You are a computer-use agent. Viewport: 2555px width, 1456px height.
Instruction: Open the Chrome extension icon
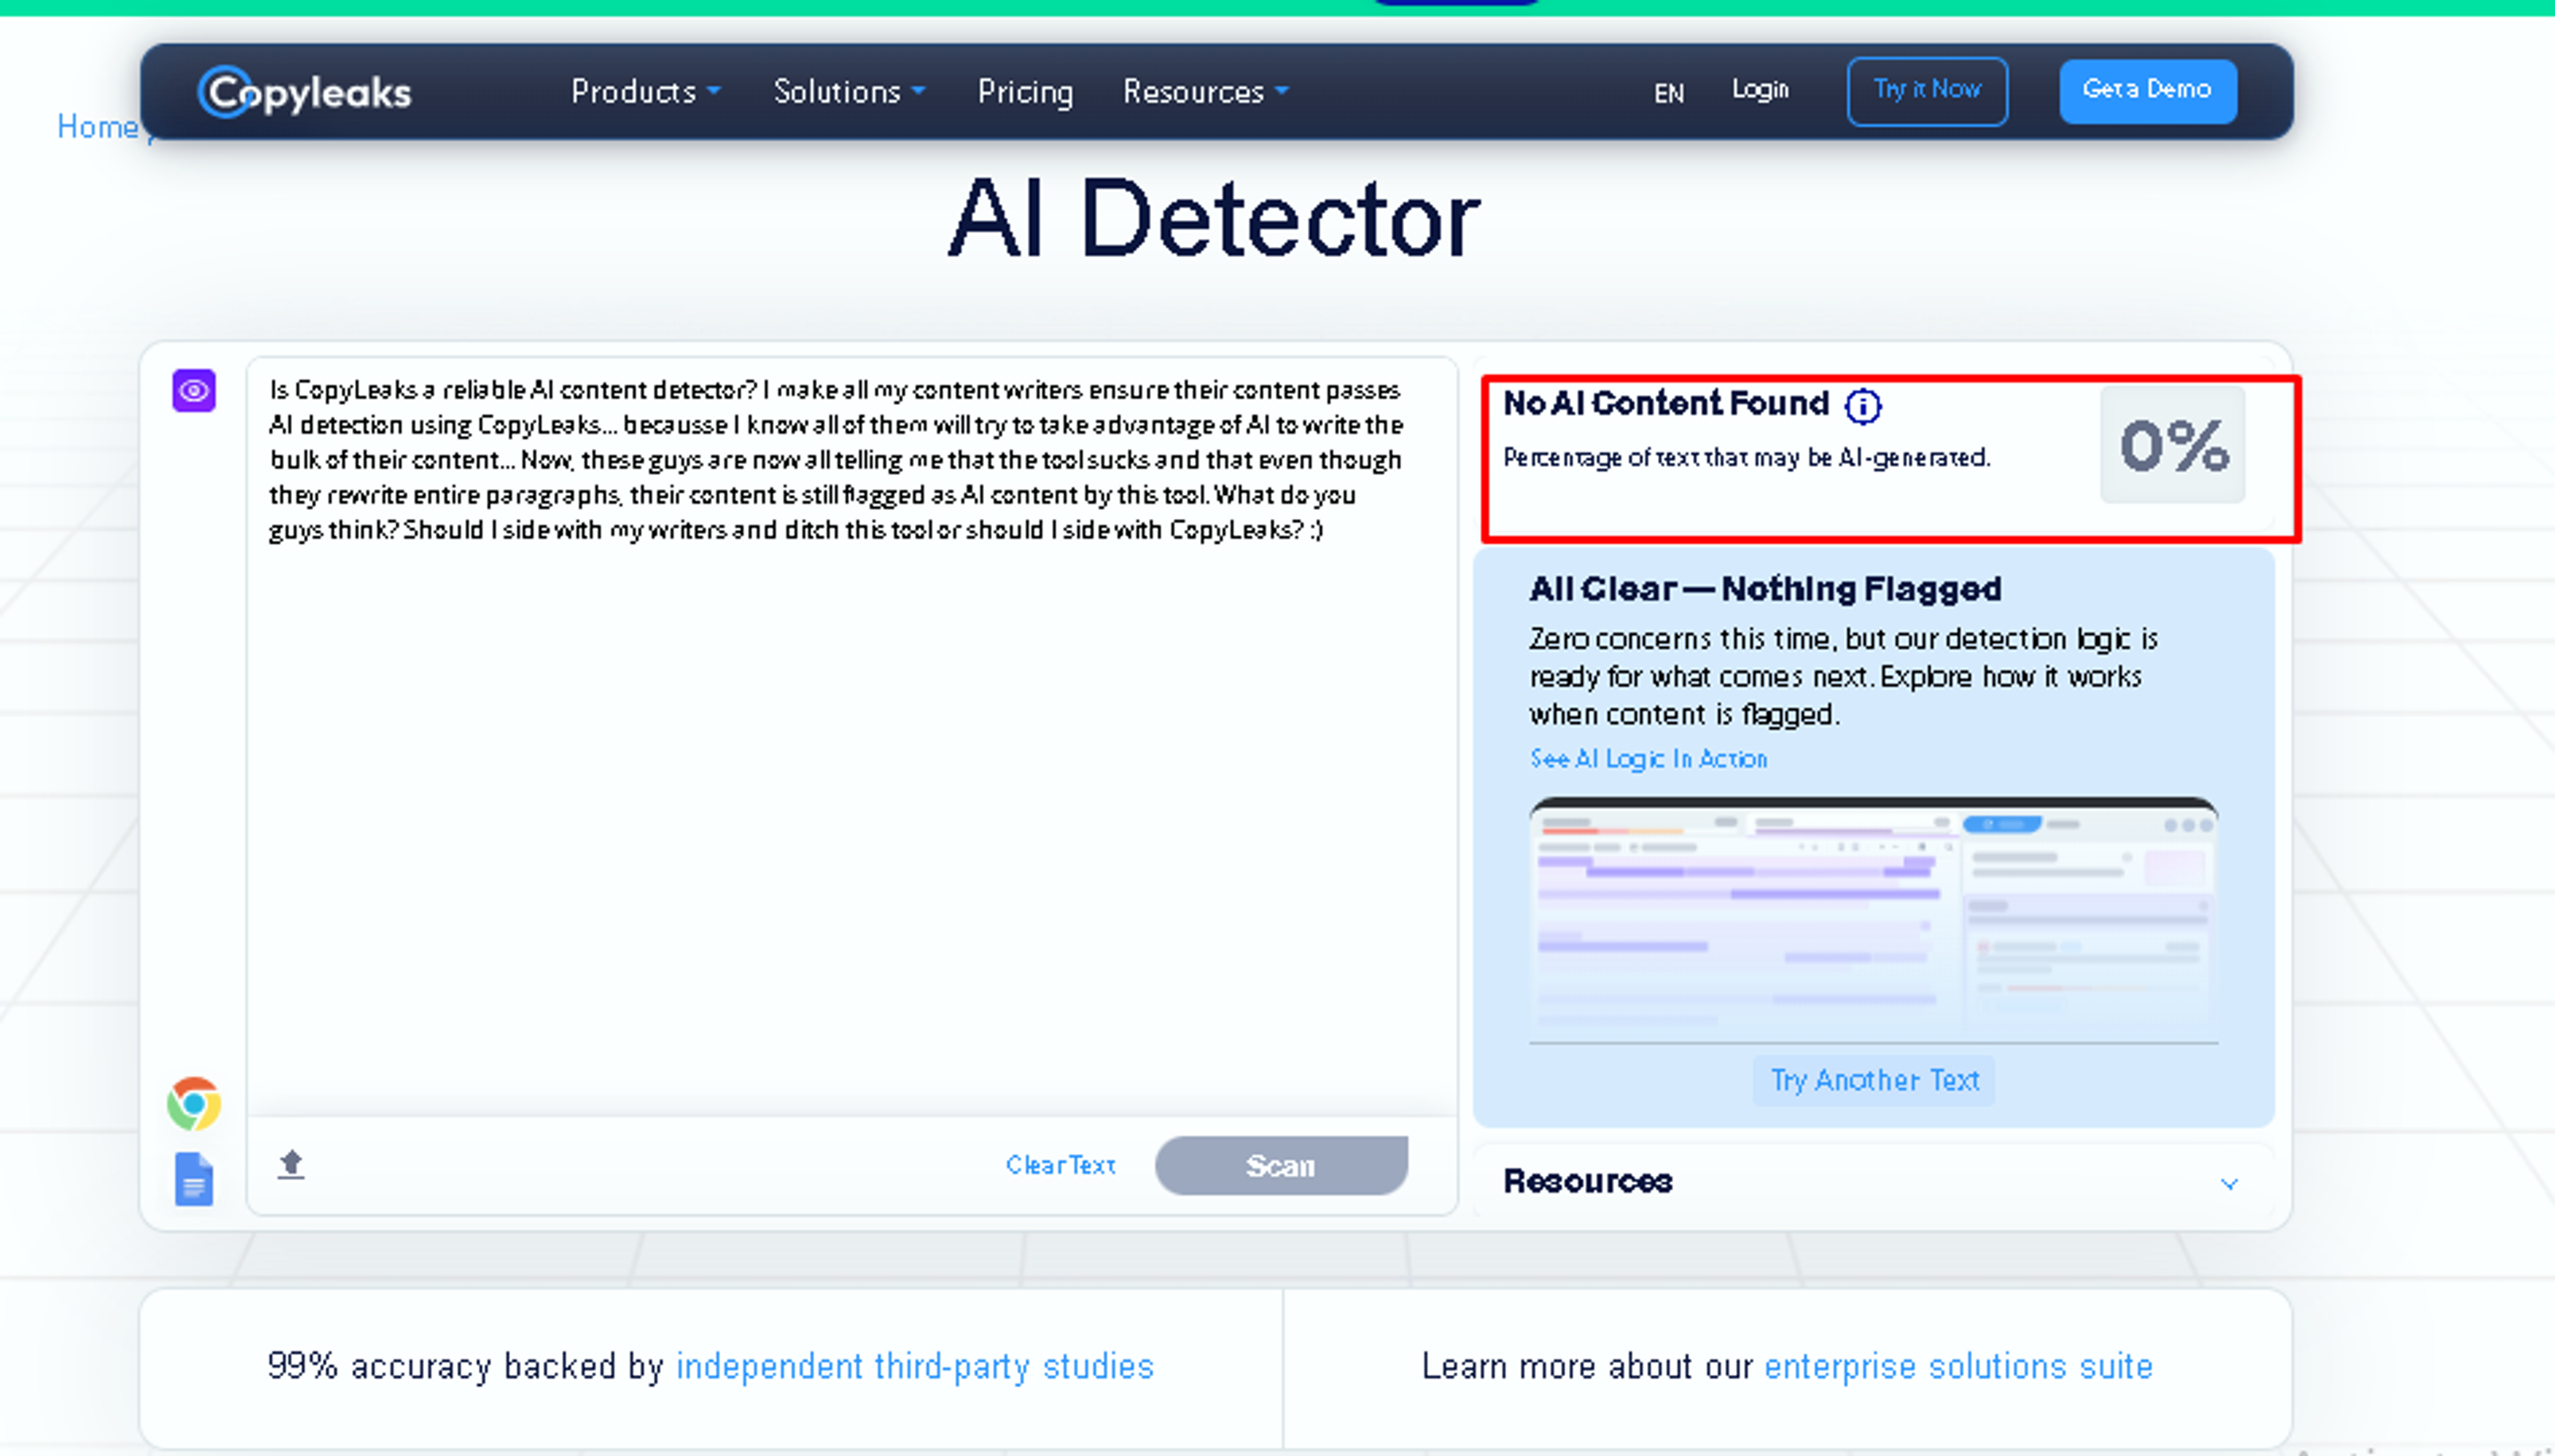click(x=194, y=1103)
